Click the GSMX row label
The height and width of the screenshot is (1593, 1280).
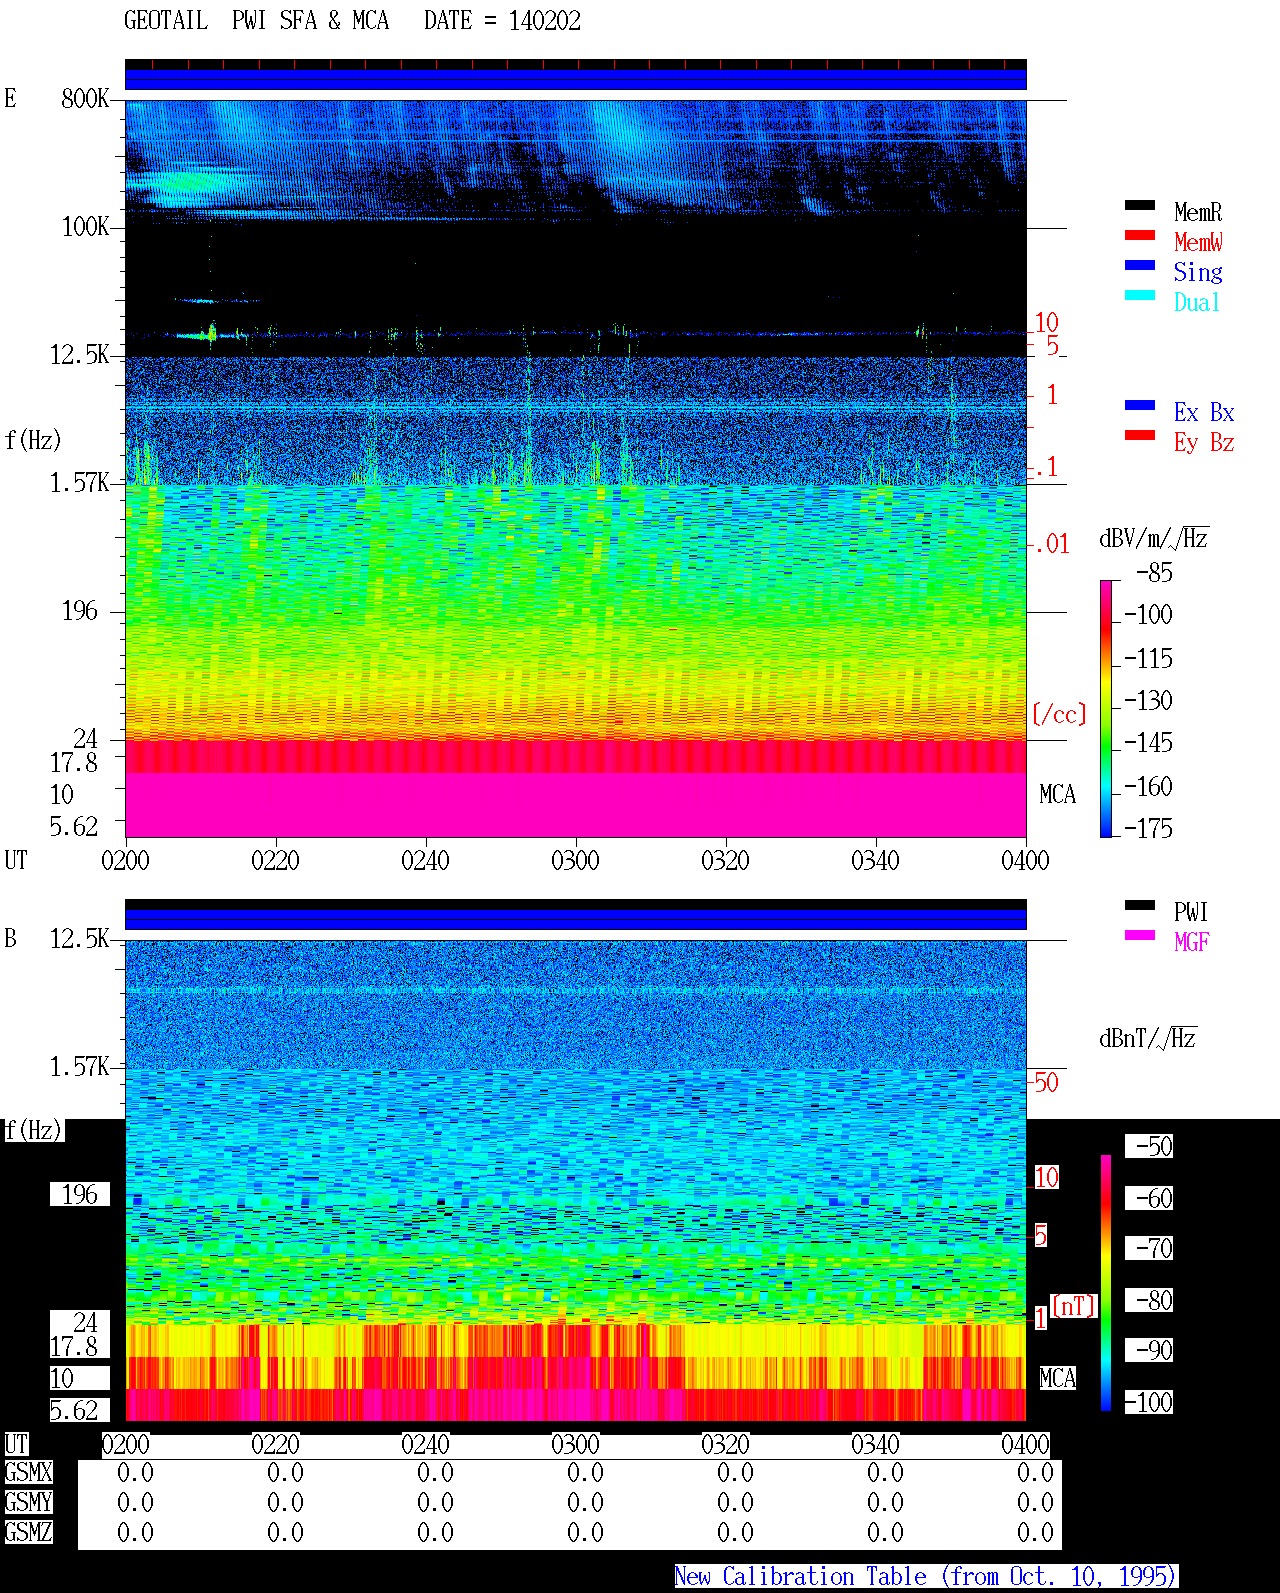28,1472
